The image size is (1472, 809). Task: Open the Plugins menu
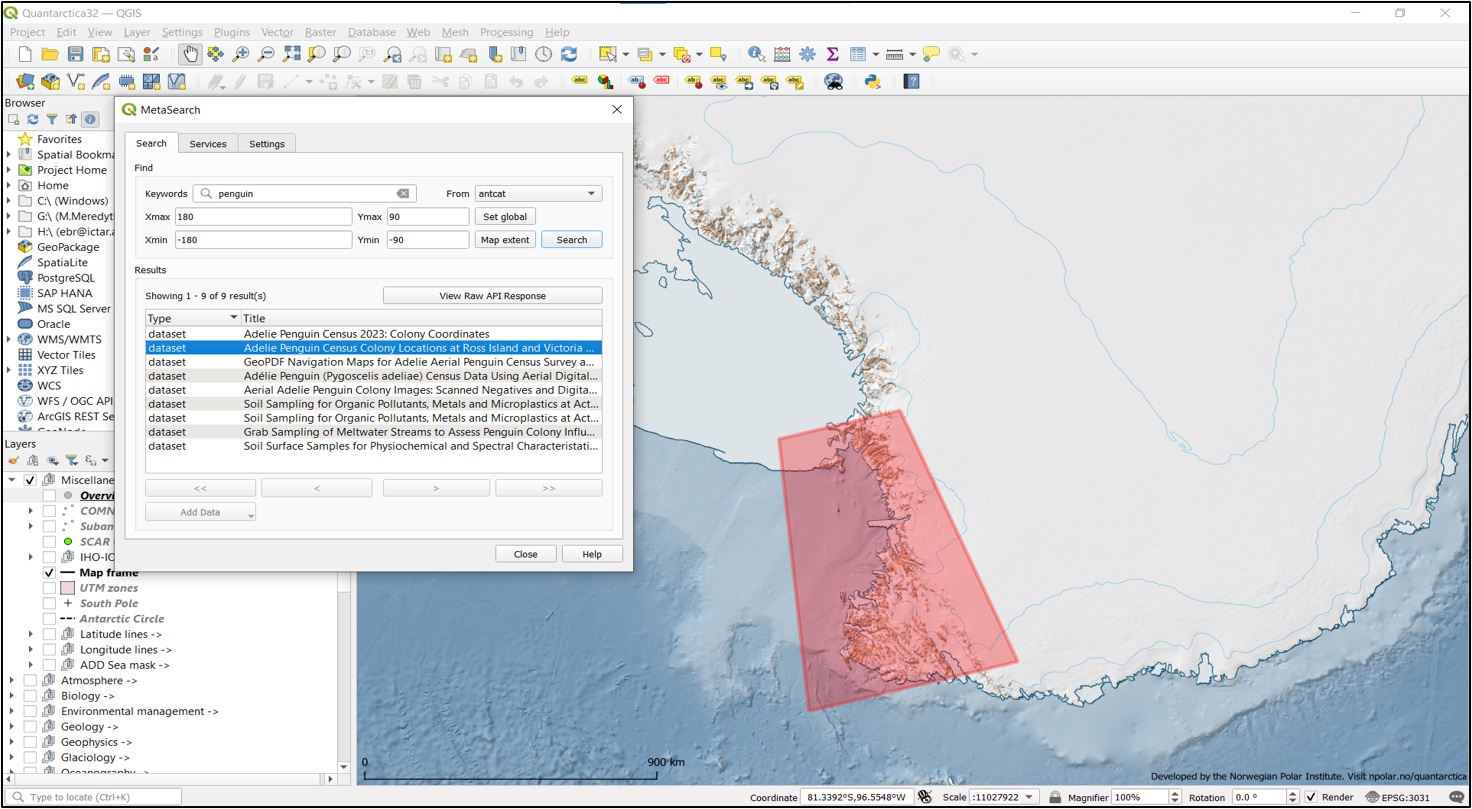point(232,32)
